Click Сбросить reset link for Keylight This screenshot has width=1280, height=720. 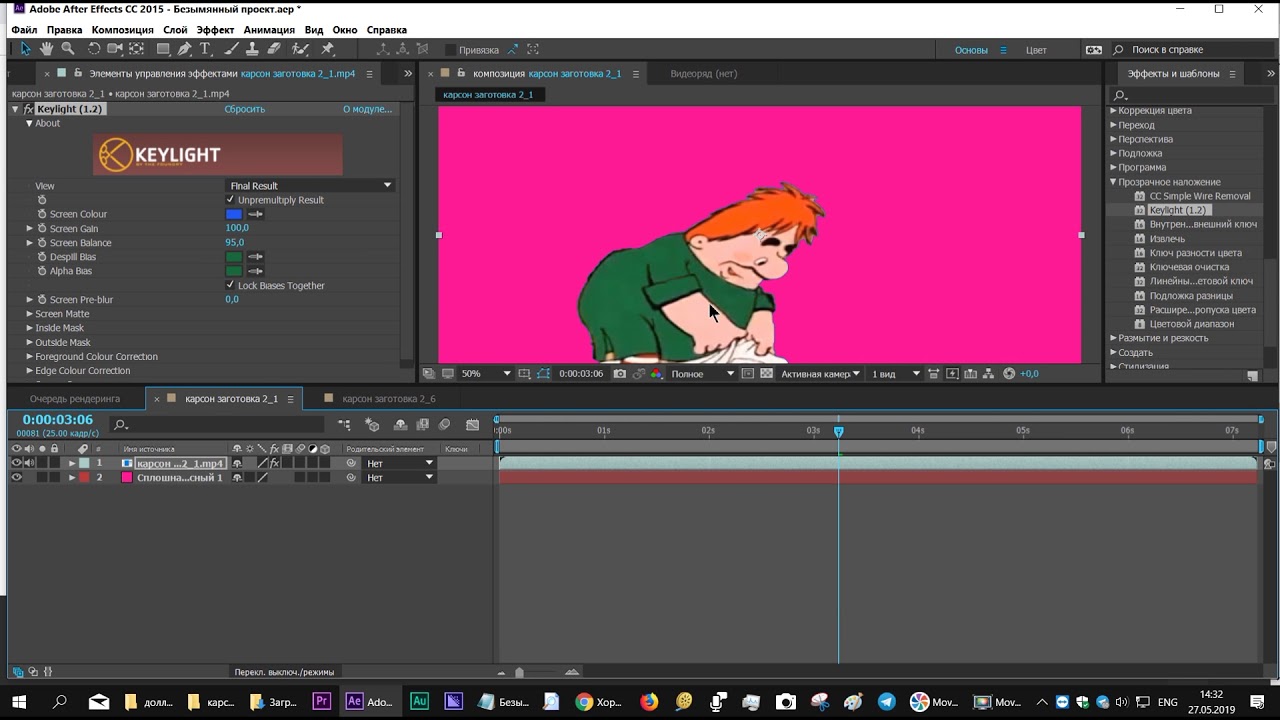(245, 109)
